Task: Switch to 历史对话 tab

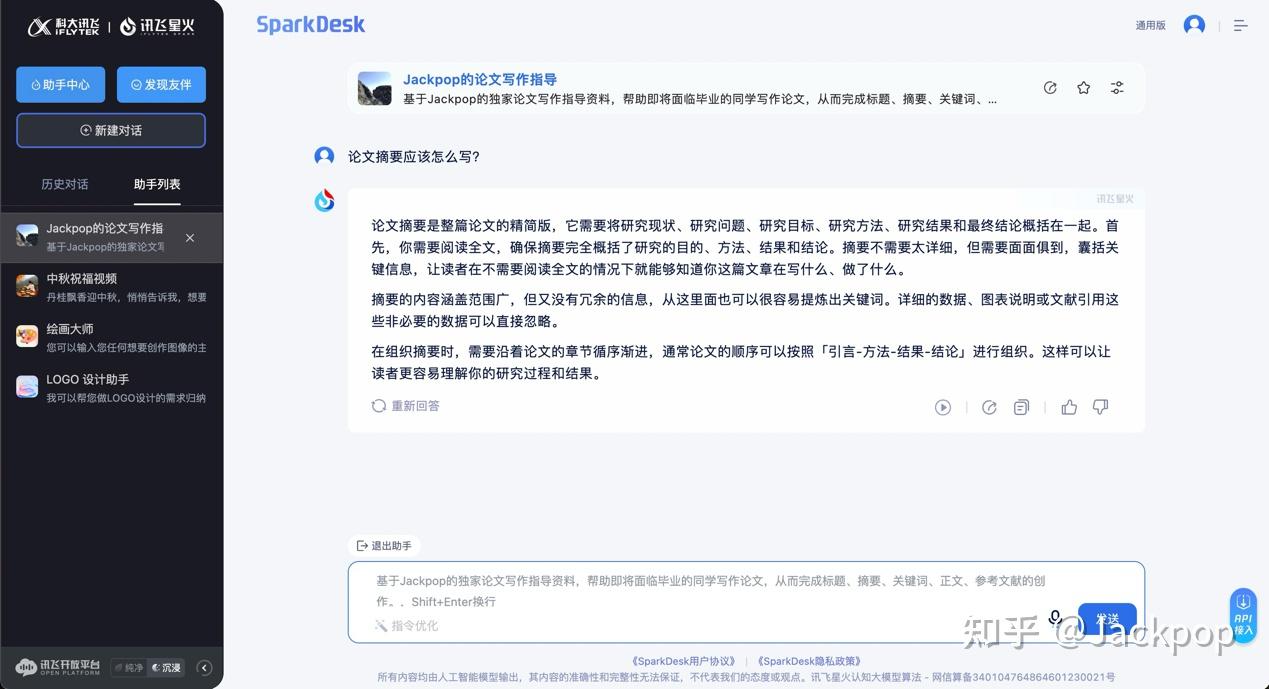Action: [x=65, y=184]
